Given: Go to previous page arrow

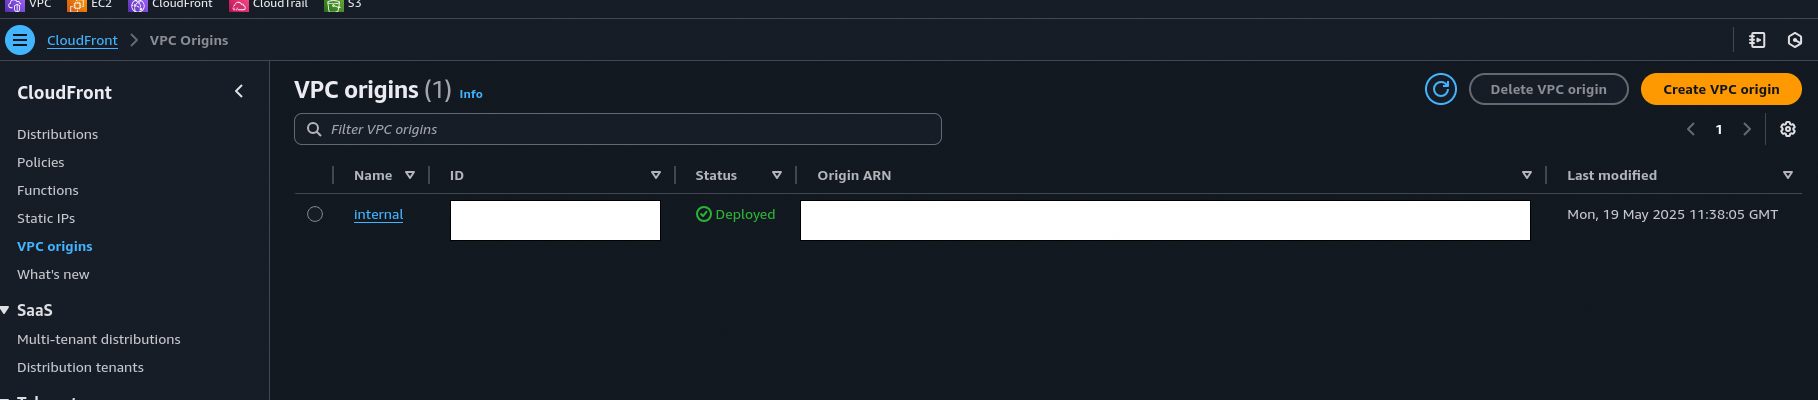Looking at the screenshot, I should pos(1691,129).
